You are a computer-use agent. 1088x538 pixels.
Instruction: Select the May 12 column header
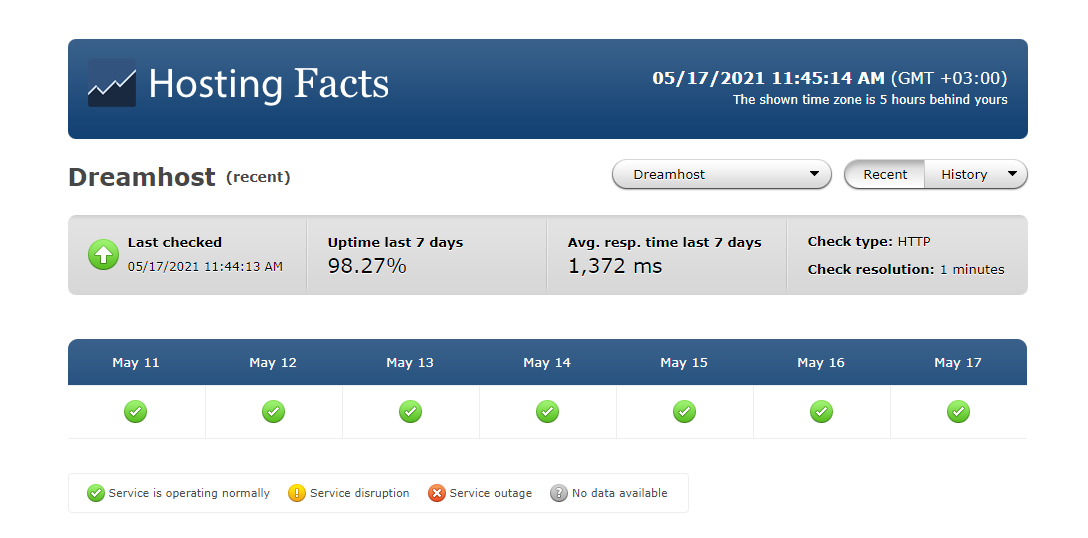point(273,362)
